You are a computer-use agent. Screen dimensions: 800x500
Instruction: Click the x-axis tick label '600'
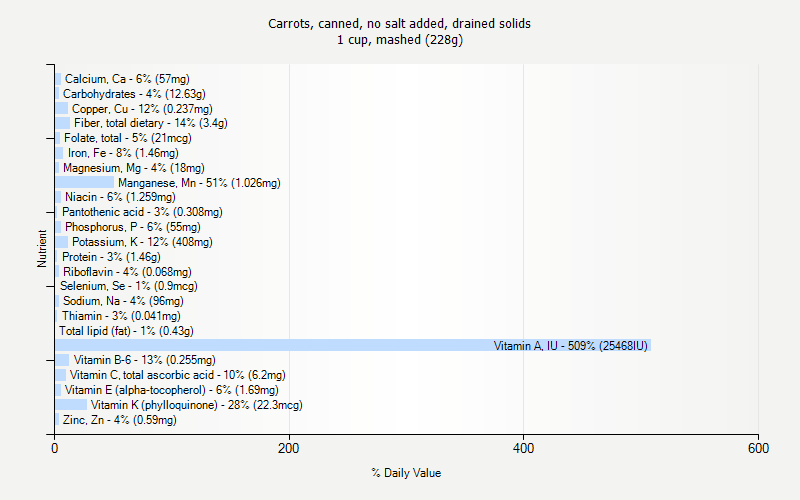[x=758, y=448]
